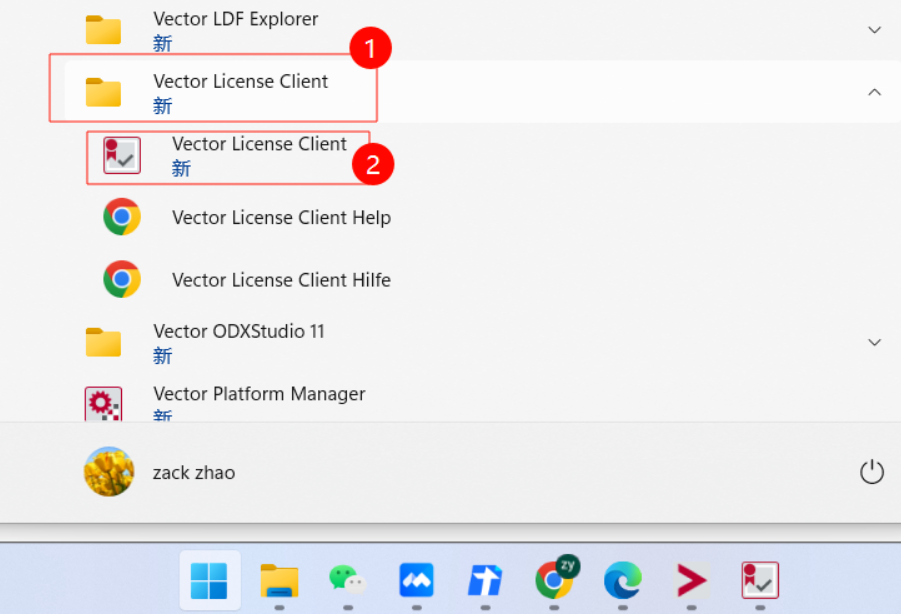This screenshot has height=616, width=901.
Task: Open Vector License Client Hilfe Chrome icon
Action: (x=122, y=279)
